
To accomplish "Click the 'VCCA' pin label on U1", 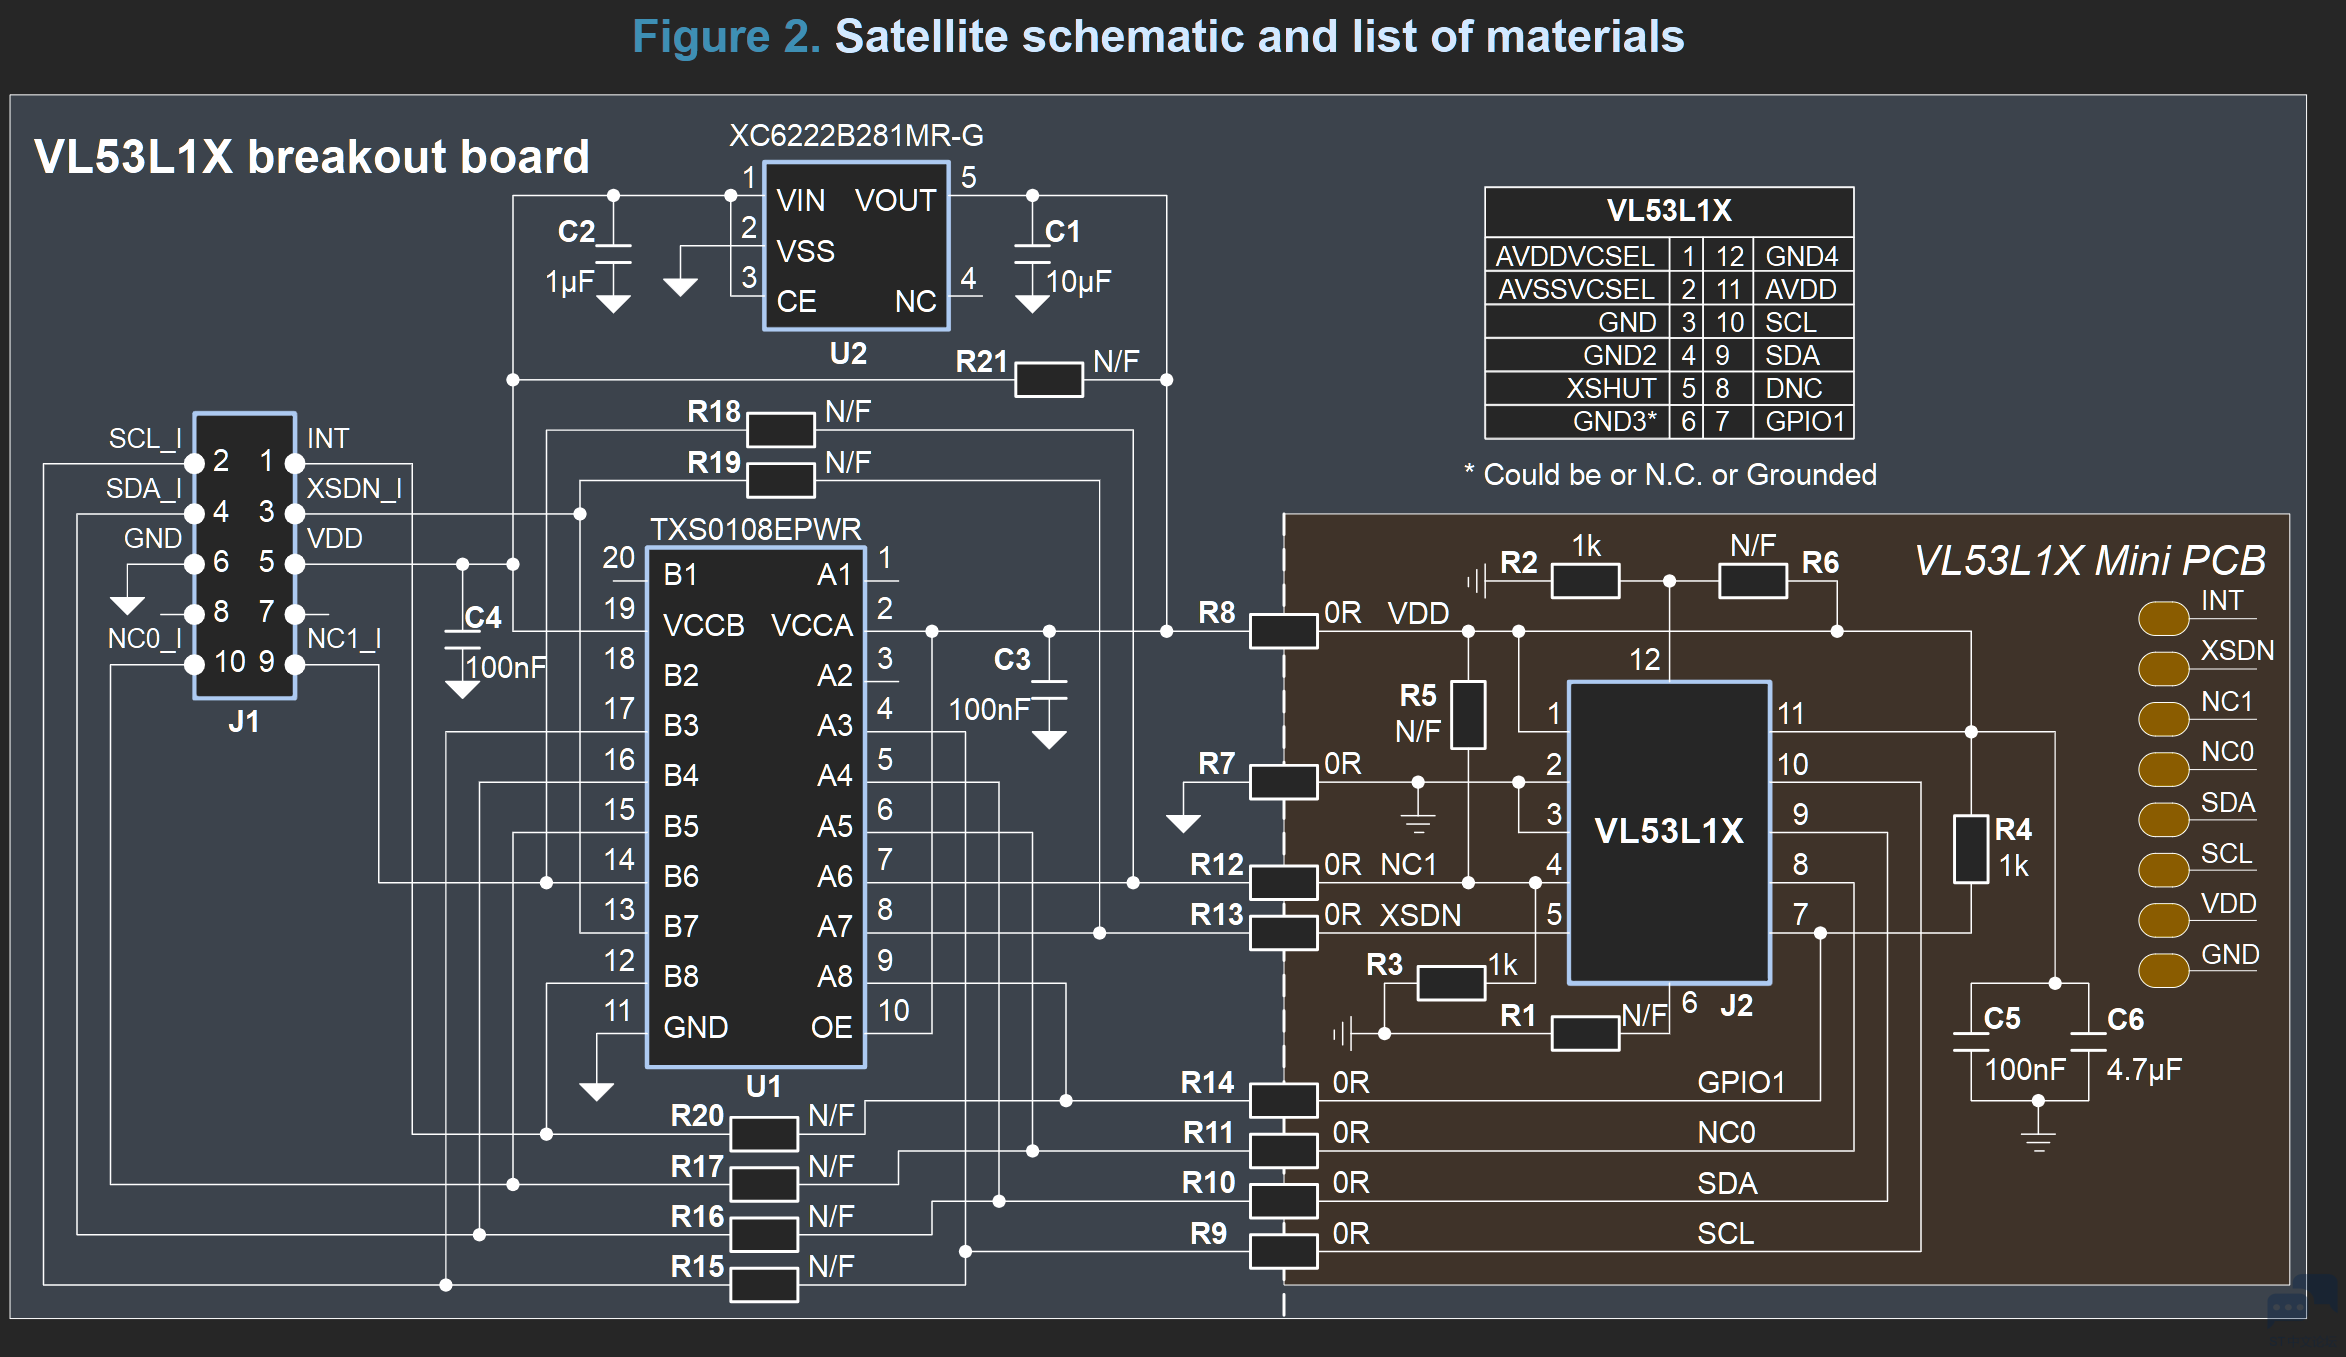I will [812, 626].
